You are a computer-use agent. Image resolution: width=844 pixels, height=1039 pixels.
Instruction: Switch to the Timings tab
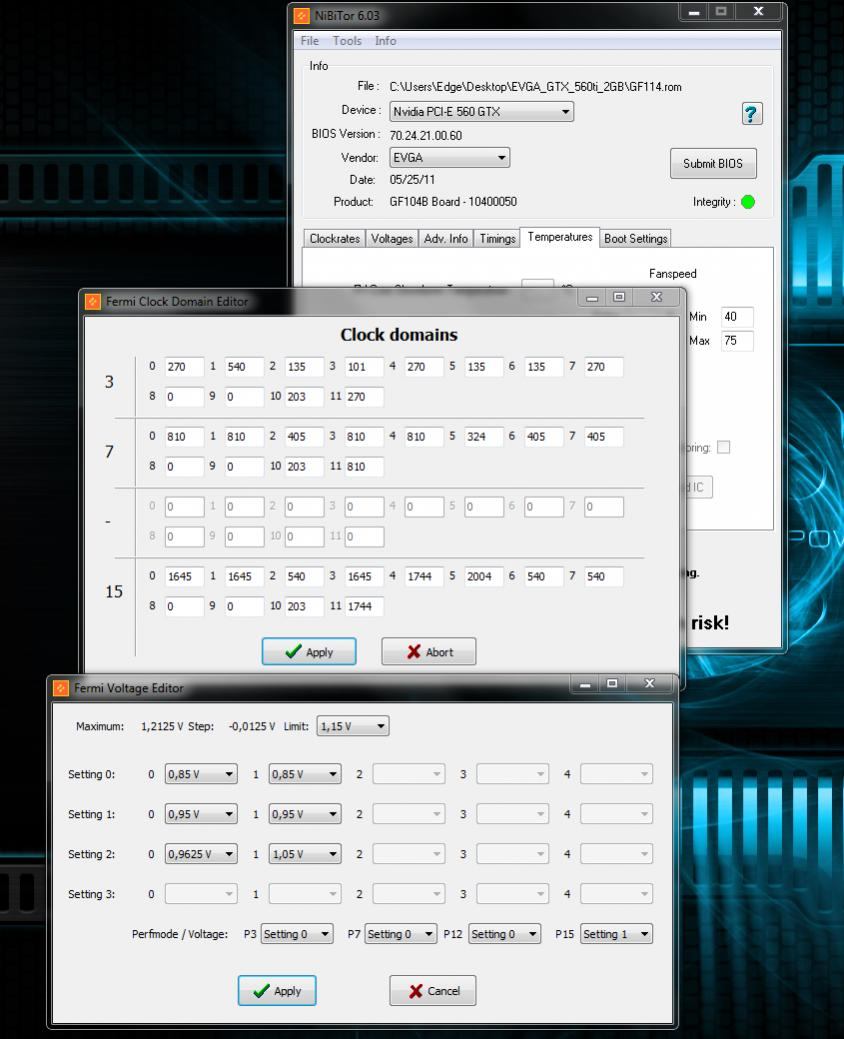click(x=498, y=239)
